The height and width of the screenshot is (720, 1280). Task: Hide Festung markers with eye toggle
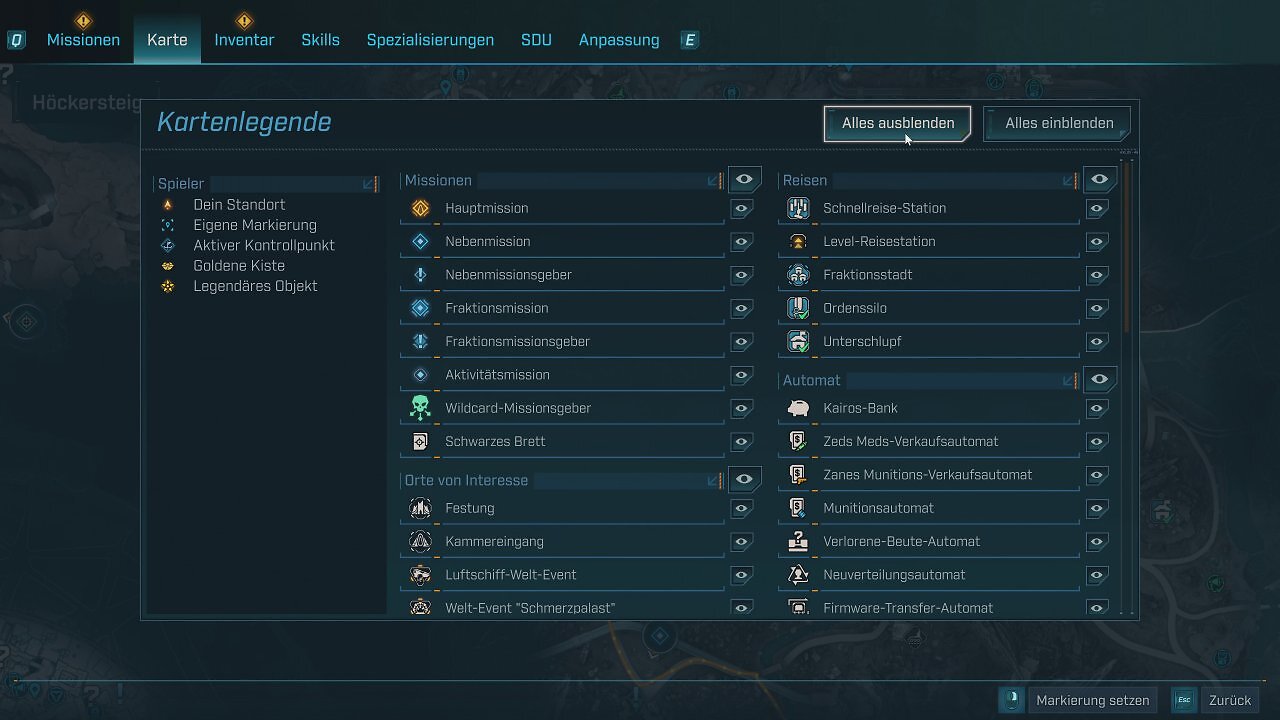click(741, 509)
